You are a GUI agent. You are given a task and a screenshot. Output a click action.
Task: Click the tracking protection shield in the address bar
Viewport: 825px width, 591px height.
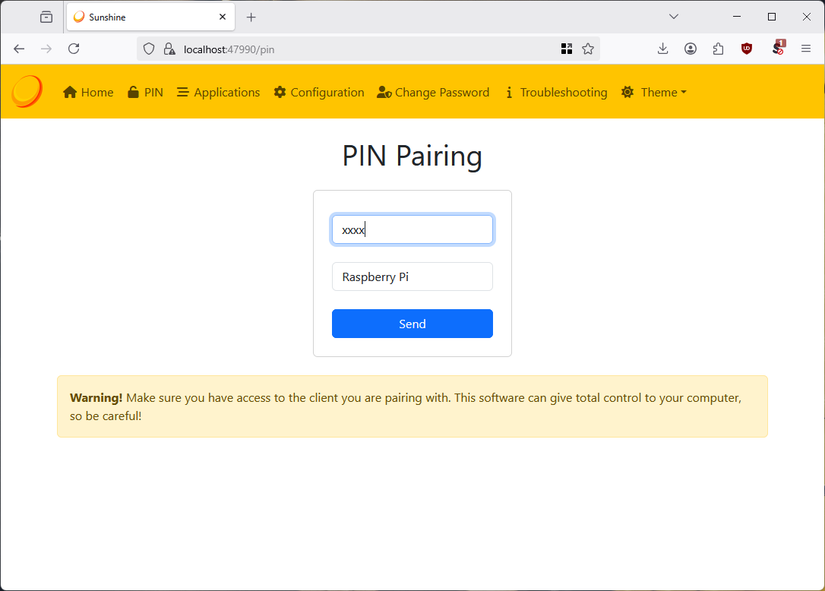click(x=148, y=48)
